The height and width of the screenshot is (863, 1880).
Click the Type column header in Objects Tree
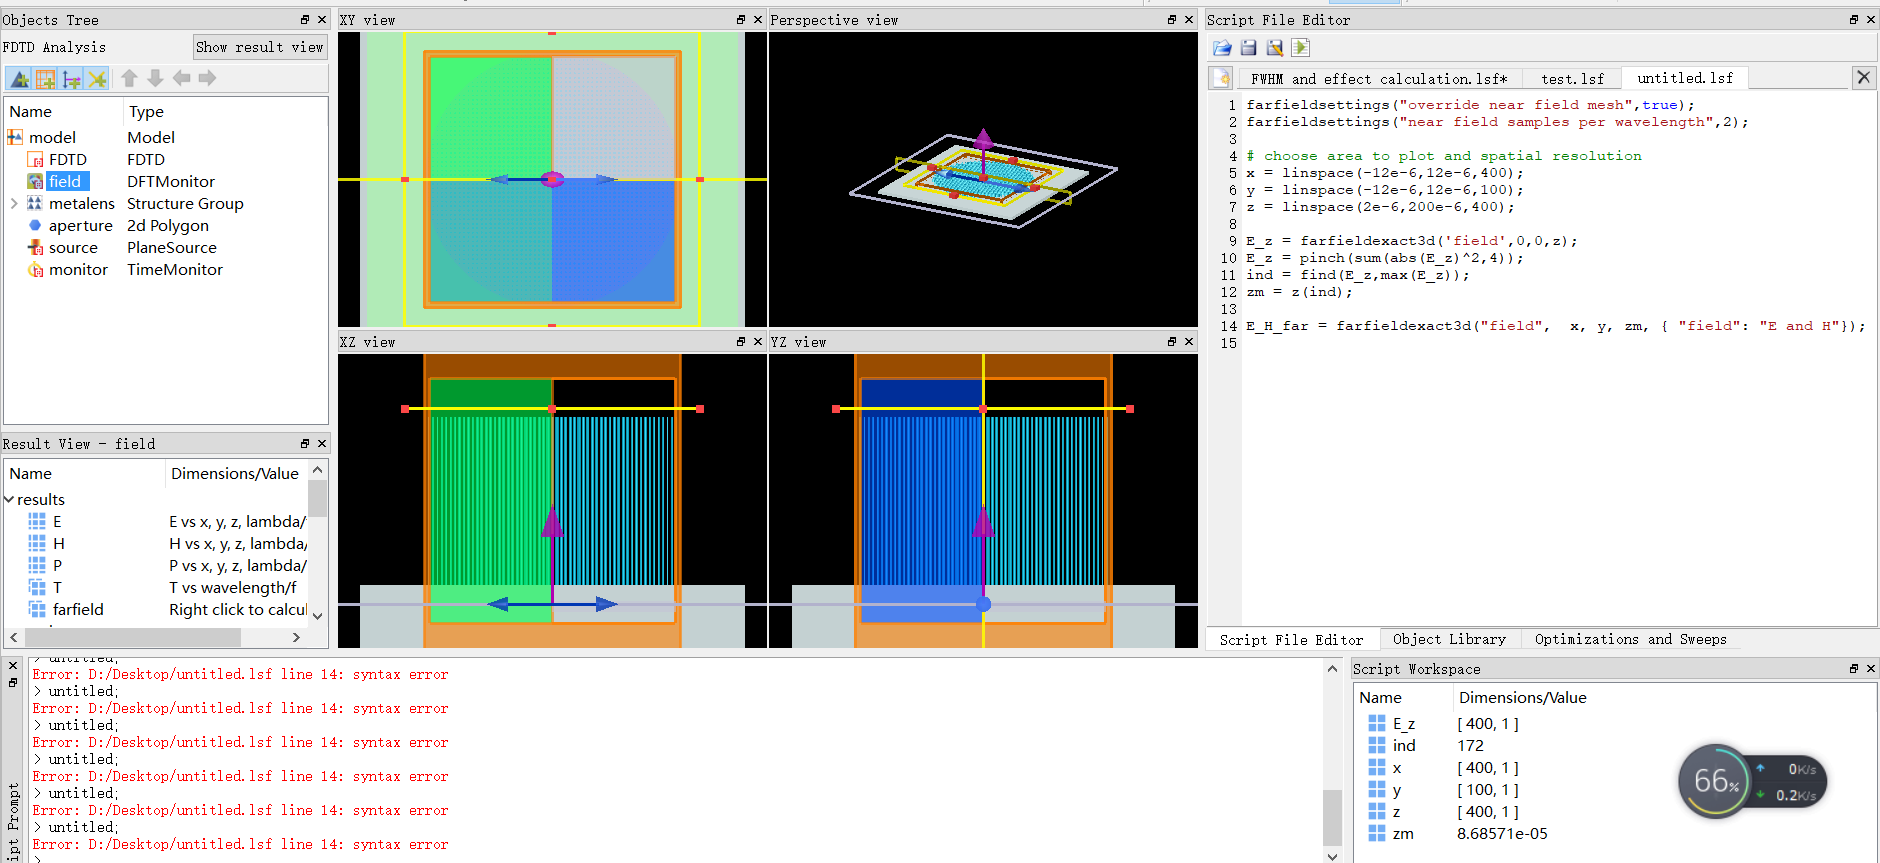[x=146, y=112]
